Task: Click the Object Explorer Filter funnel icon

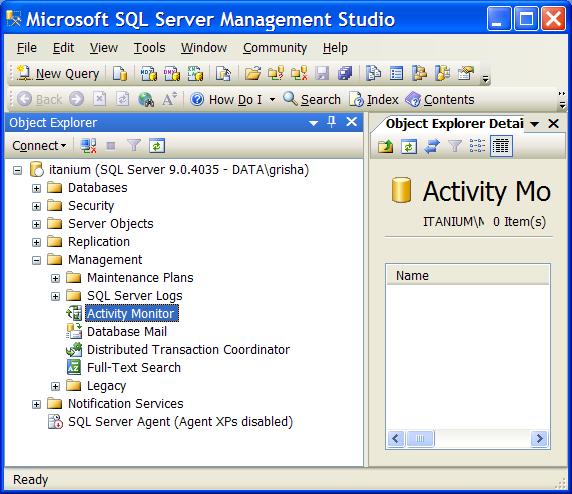Action: (x=134, y=146)
